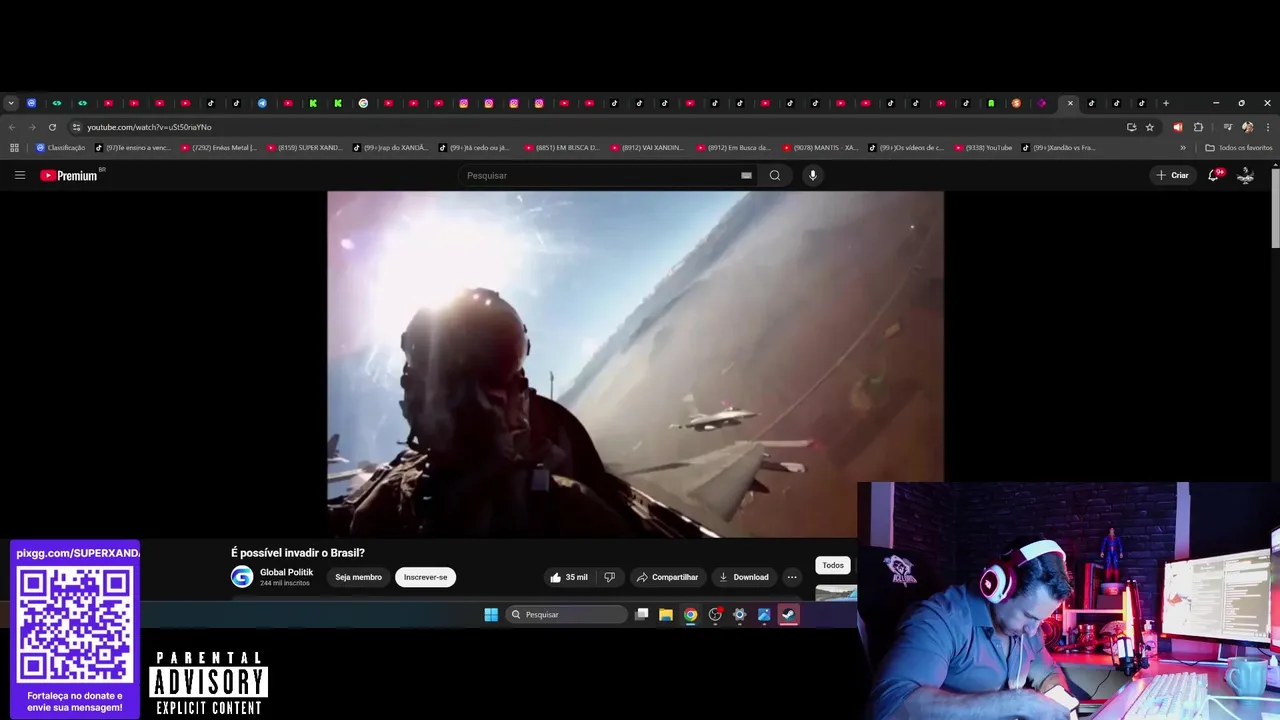Image resolution: width=1280 pixels, height=720 pixels.
Task: Switch to the Telegram tab
Action: coord(262,103)
